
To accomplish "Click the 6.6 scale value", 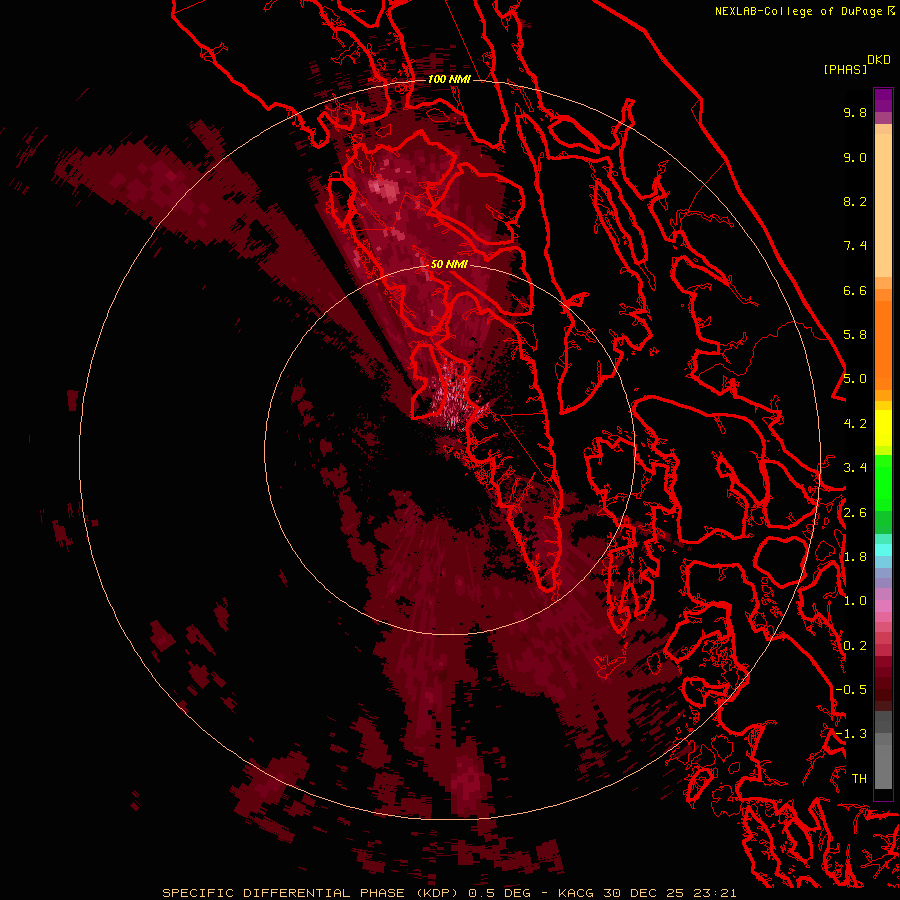I will point(855,290).
